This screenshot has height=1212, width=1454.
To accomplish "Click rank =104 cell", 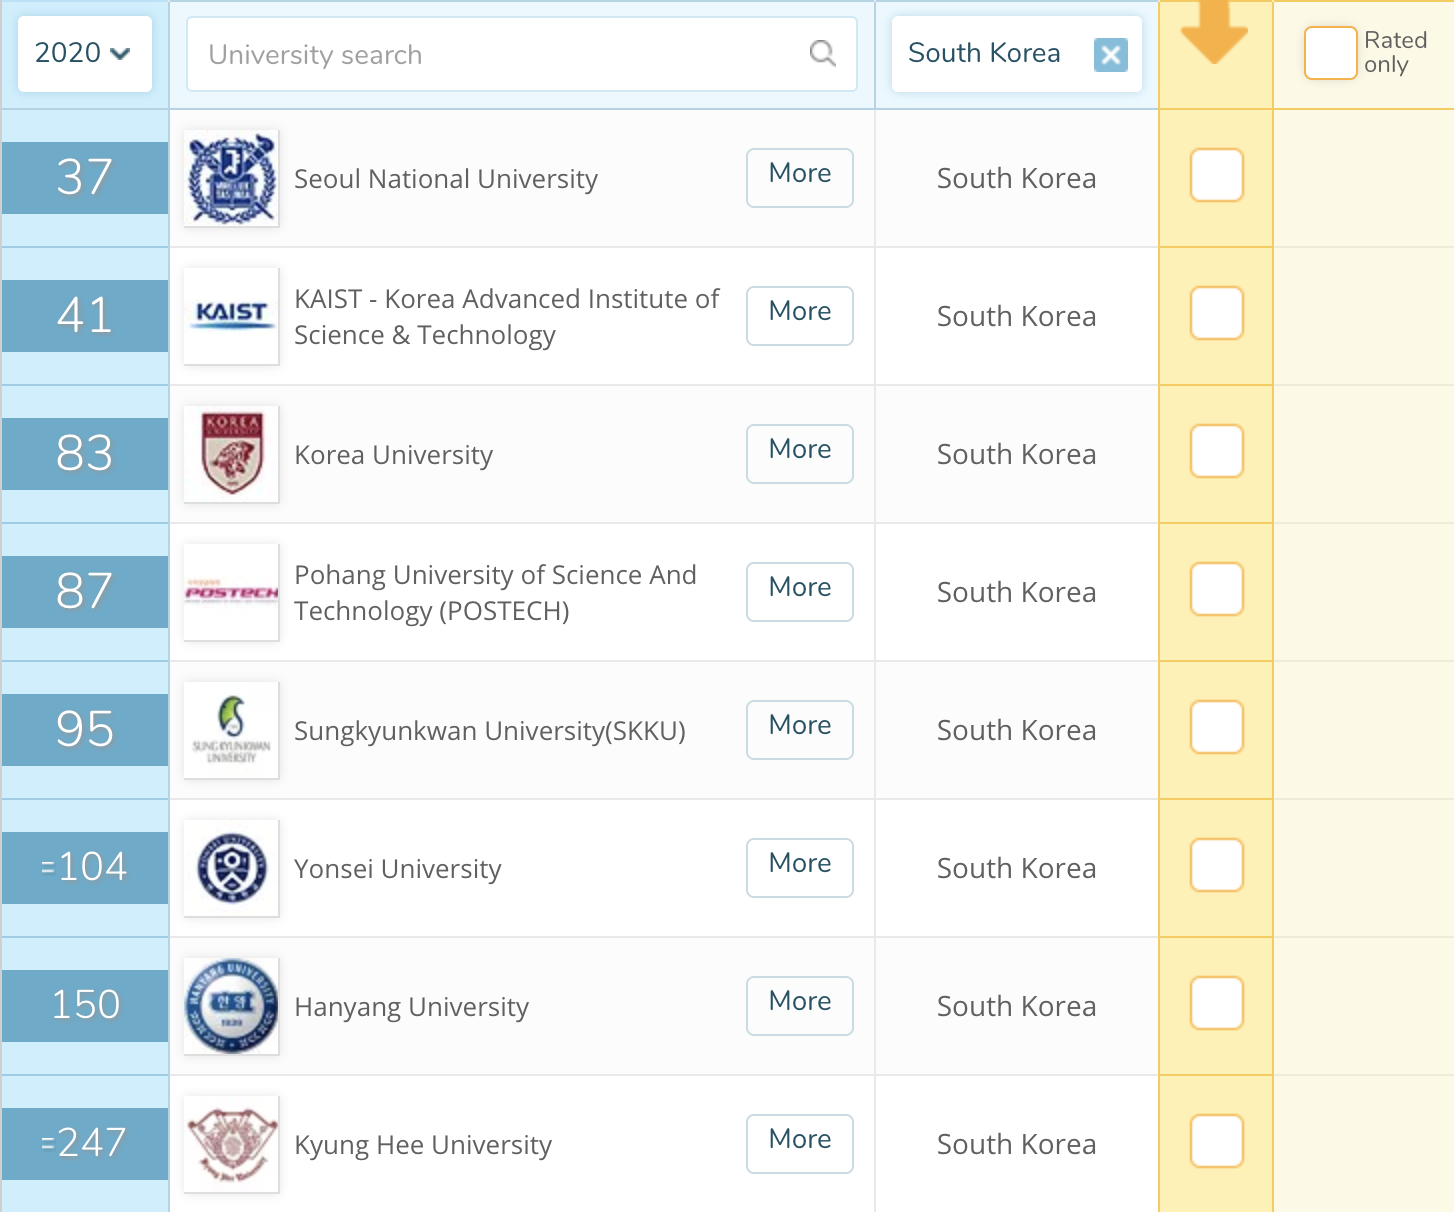I will point(85,868).
